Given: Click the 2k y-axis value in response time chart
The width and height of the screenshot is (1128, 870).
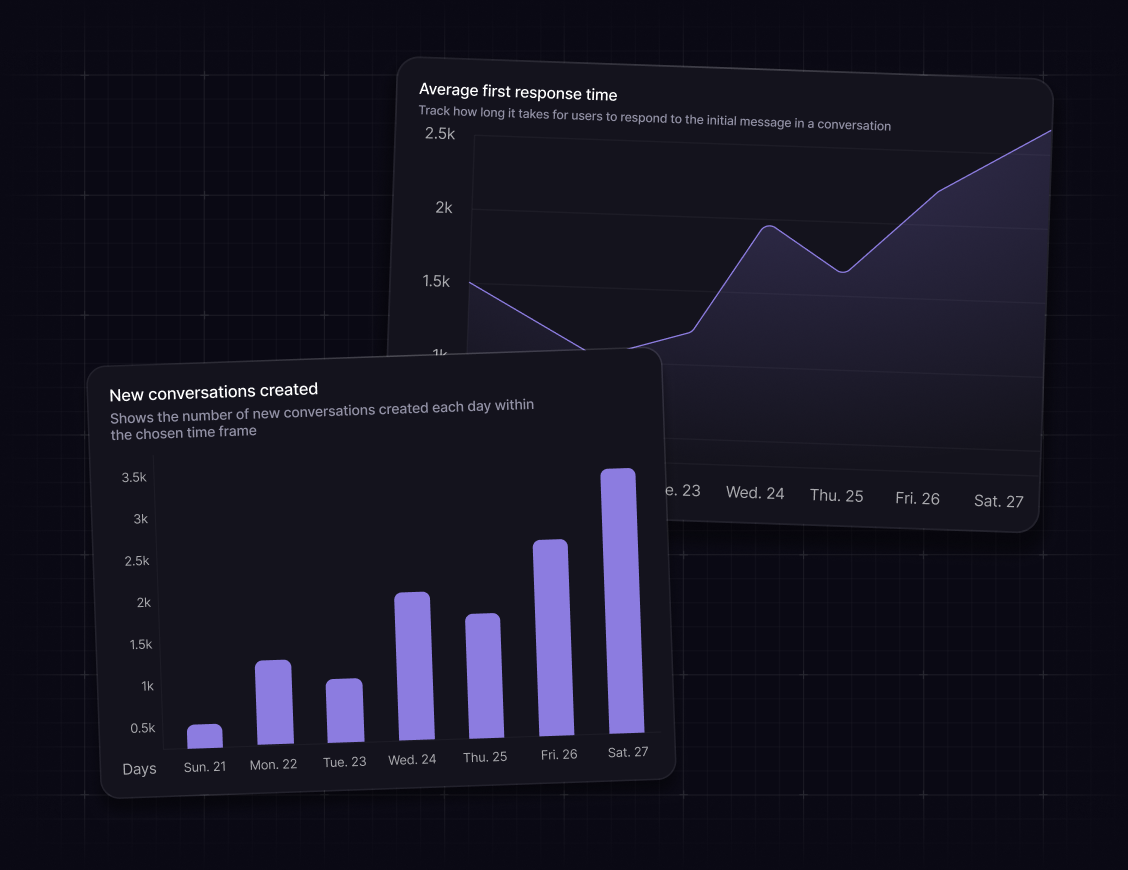Looking at the screenshot, I should [444, 207].
